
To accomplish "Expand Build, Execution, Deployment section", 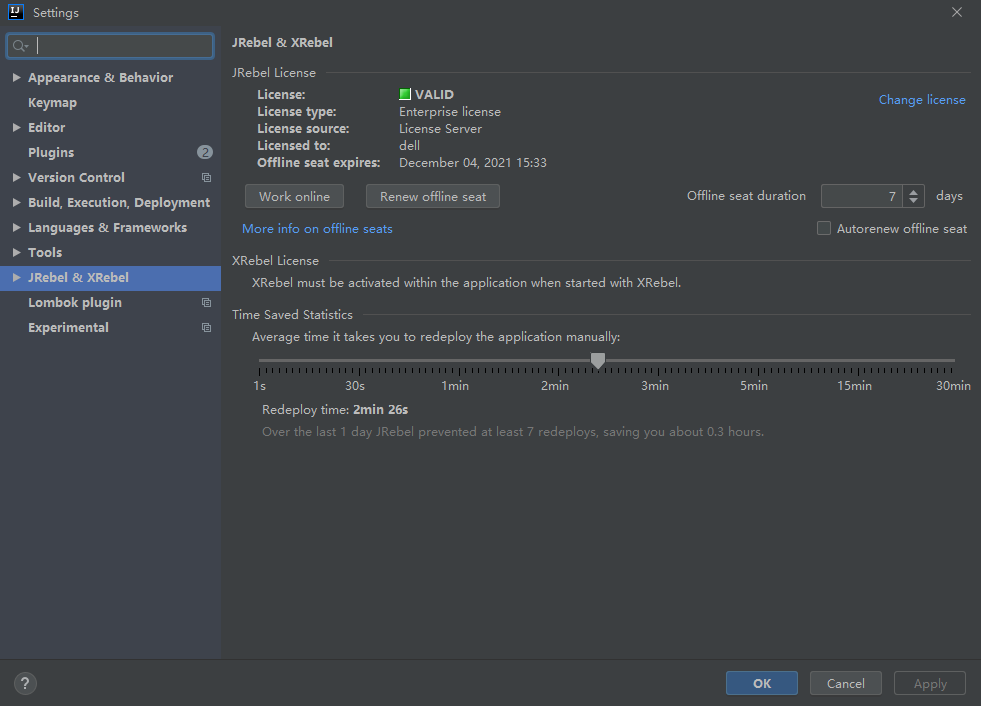I will click(x=17, y=202).
